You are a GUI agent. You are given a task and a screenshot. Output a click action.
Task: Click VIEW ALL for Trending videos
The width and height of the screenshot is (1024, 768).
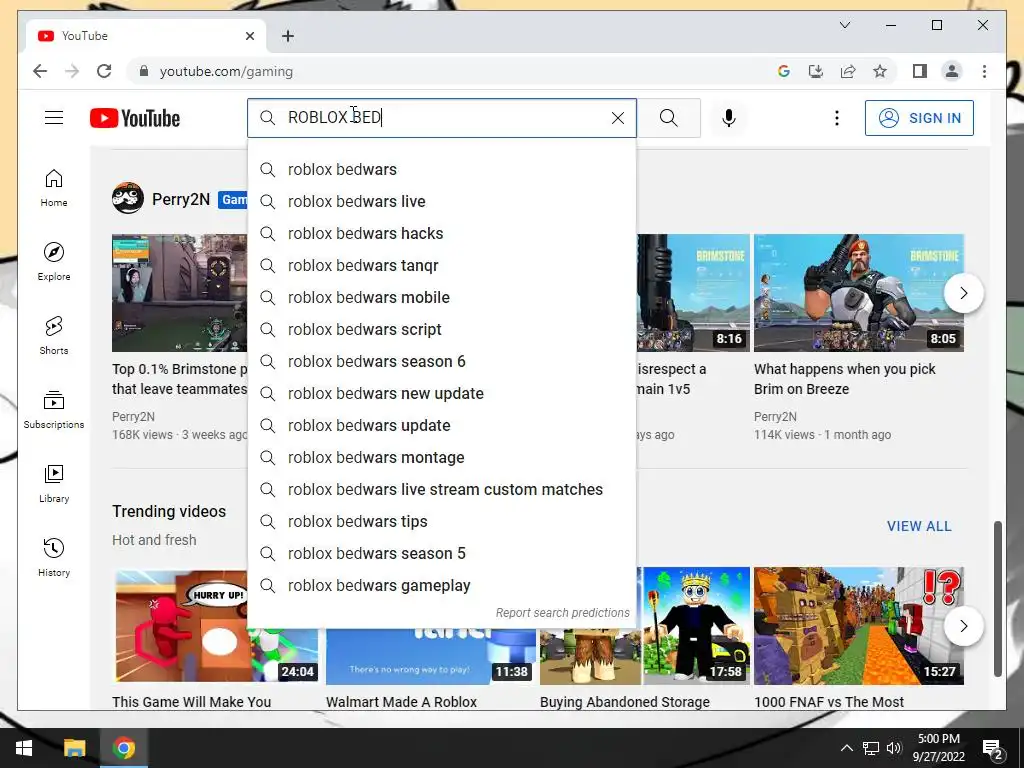pyautogui.click(x=919, y=526)
